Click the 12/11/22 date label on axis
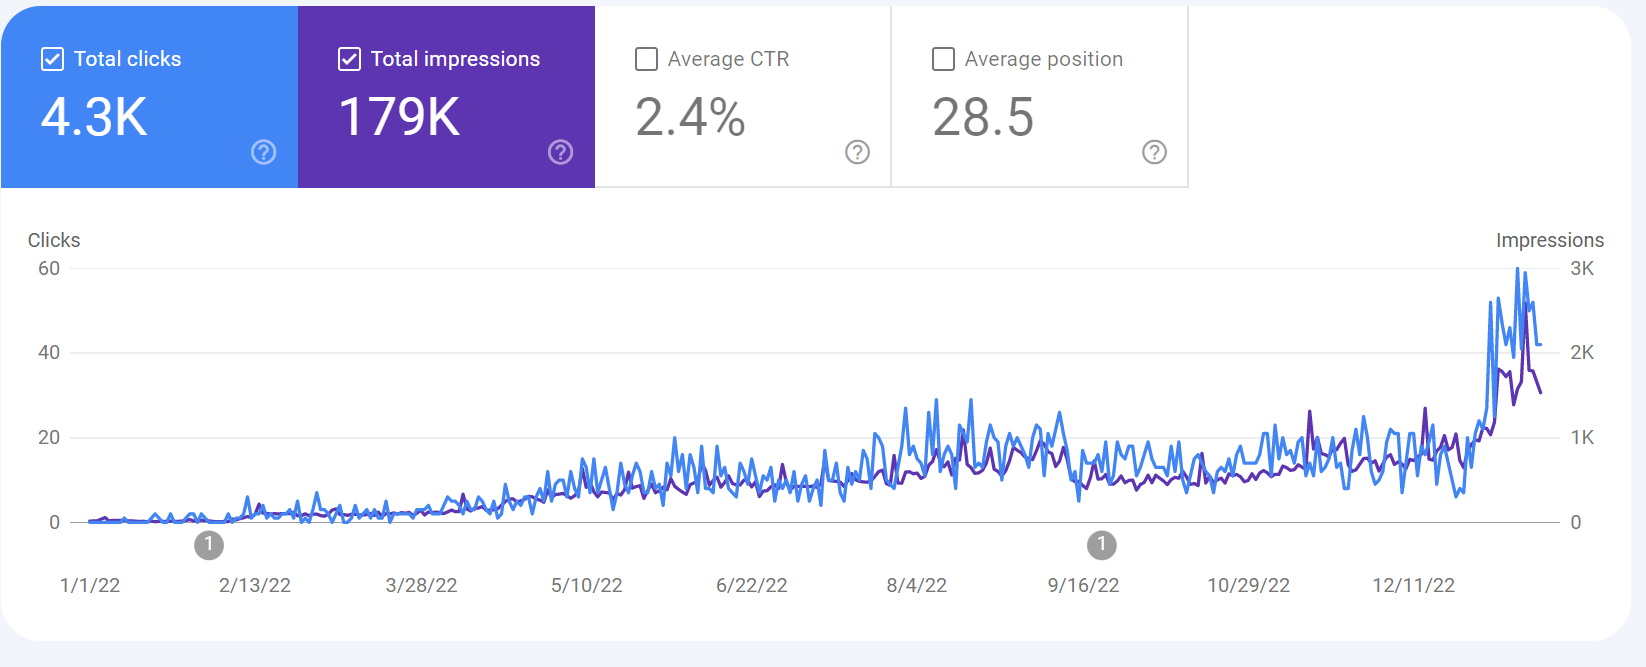The width and height of the screenshot is (1646, 667). [x=1413, y=585]
